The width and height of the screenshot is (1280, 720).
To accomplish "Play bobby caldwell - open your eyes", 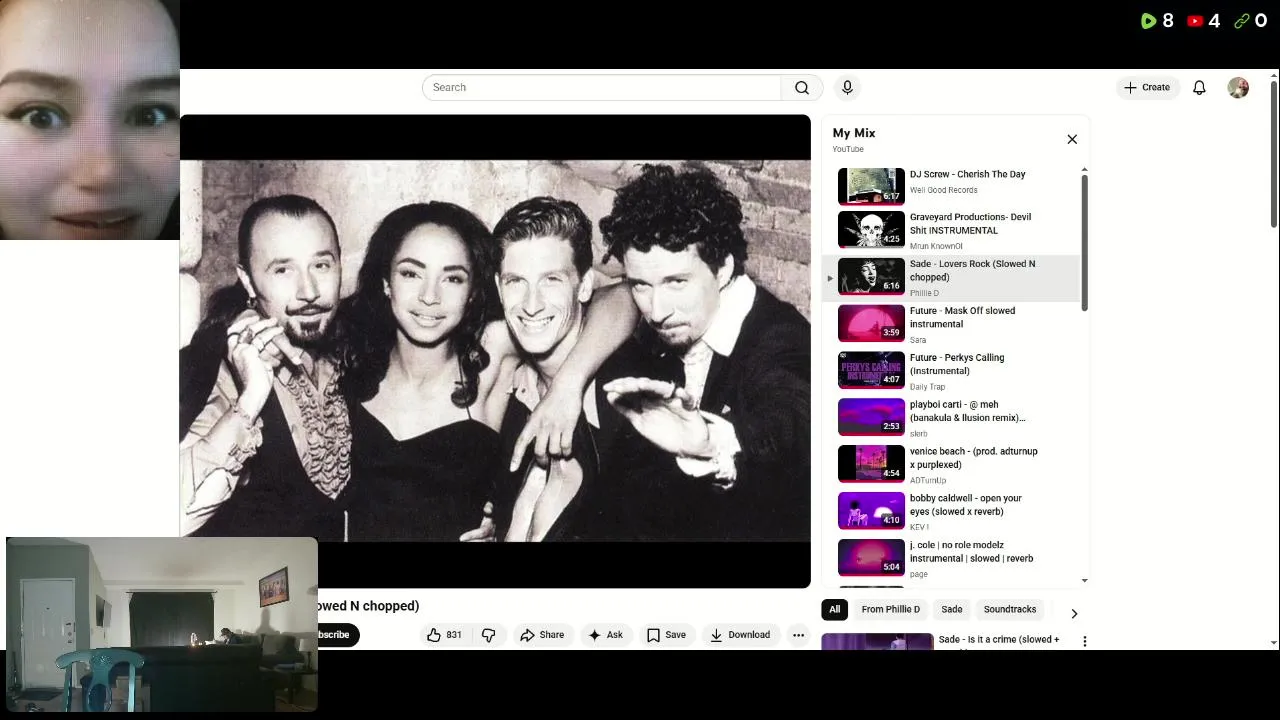I will pos(966,505).
